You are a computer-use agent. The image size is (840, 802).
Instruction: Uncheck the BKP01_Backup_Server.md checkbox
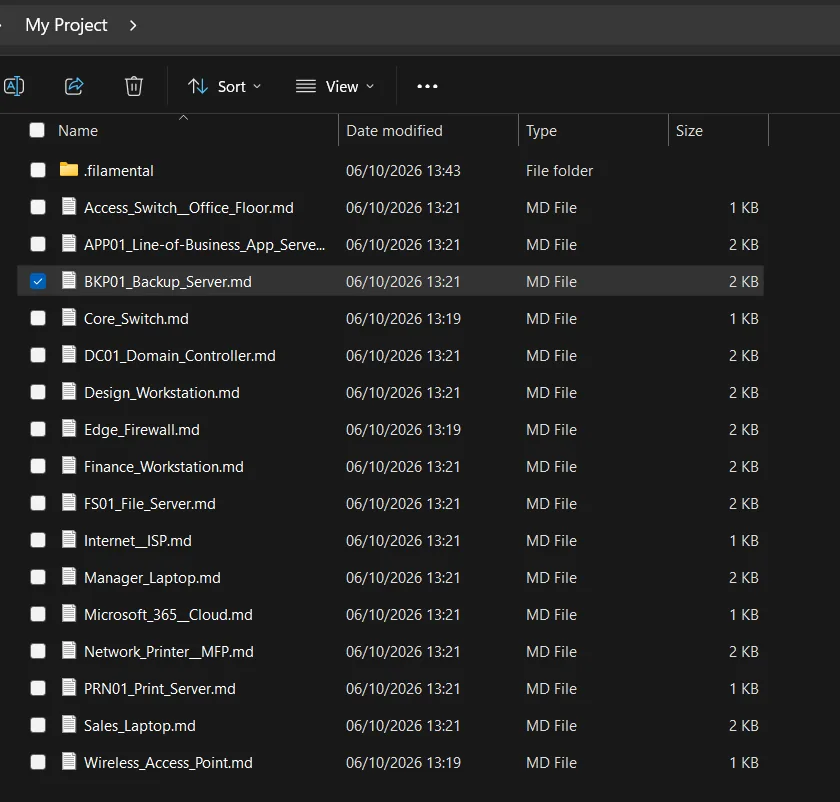click(38, 281)
